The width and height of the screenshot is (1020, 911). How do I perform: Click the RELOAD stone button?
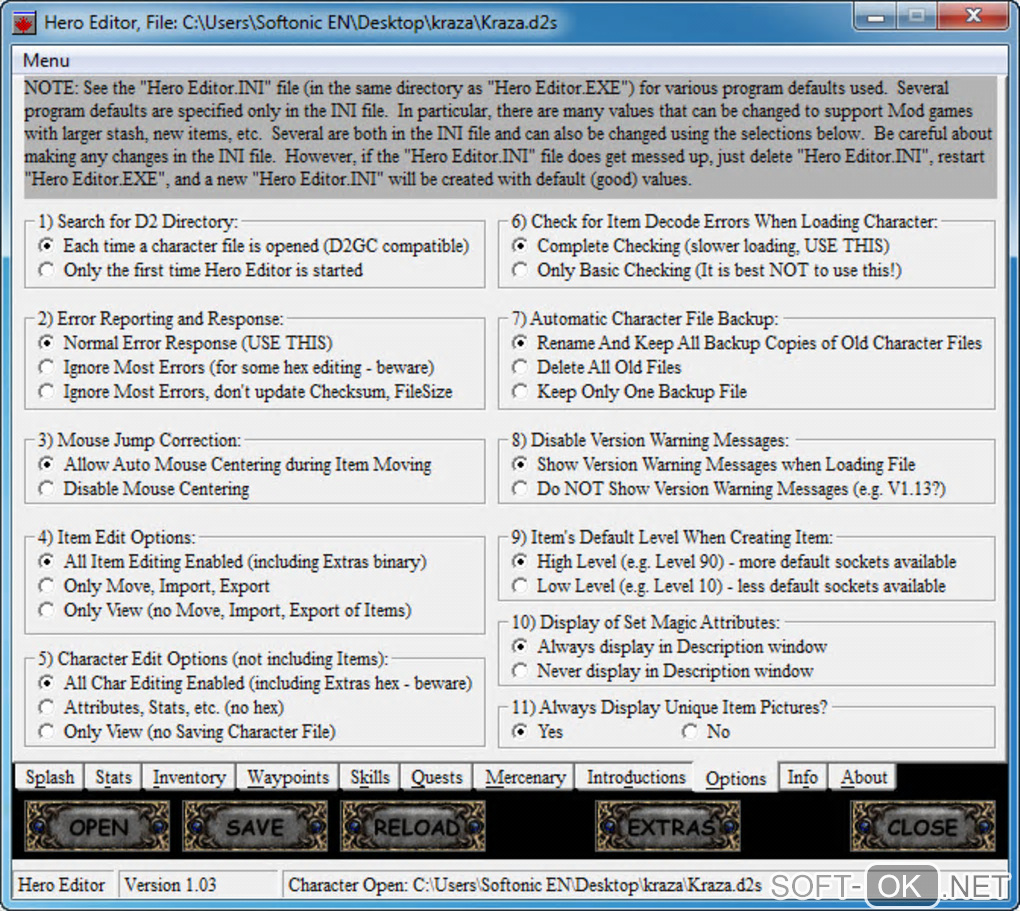click(414, 826)
